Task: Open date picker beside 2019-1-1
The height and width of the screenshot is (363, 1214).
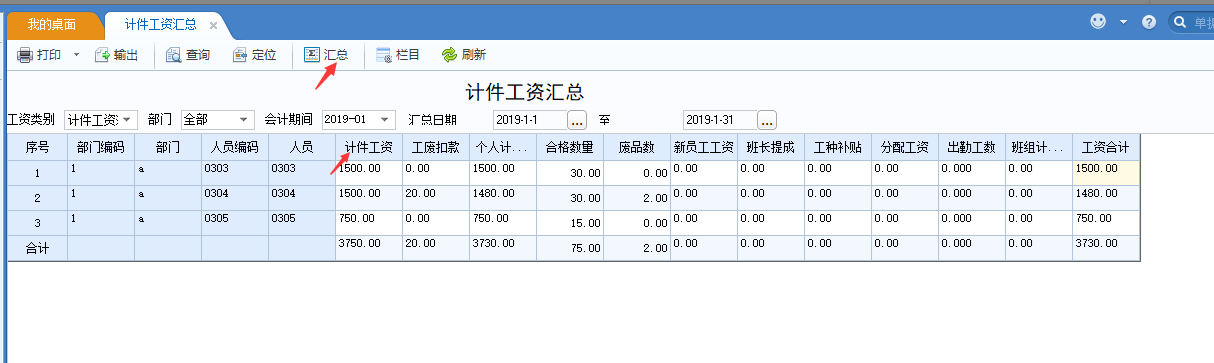Action: (577, 120)
